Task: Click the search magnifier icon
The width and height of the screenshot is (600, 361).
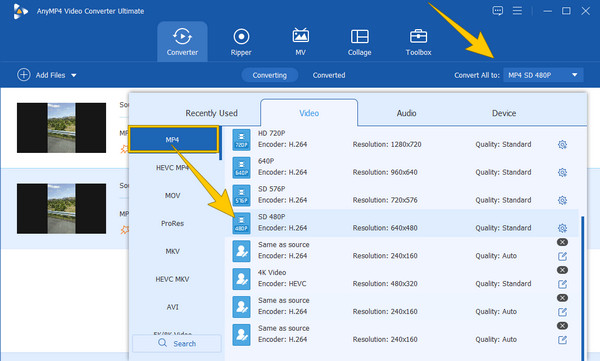Action: [x=163, y=343]
